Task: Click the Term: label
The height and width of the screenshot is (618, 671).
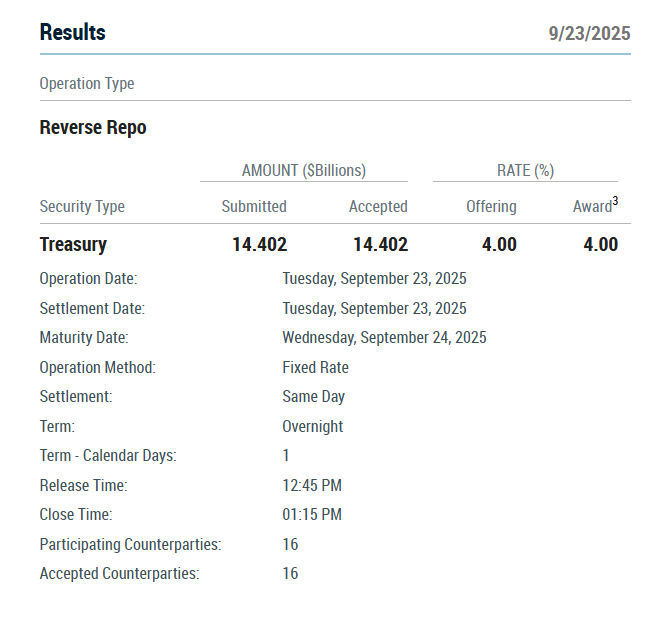Action: tap(57, 427)
